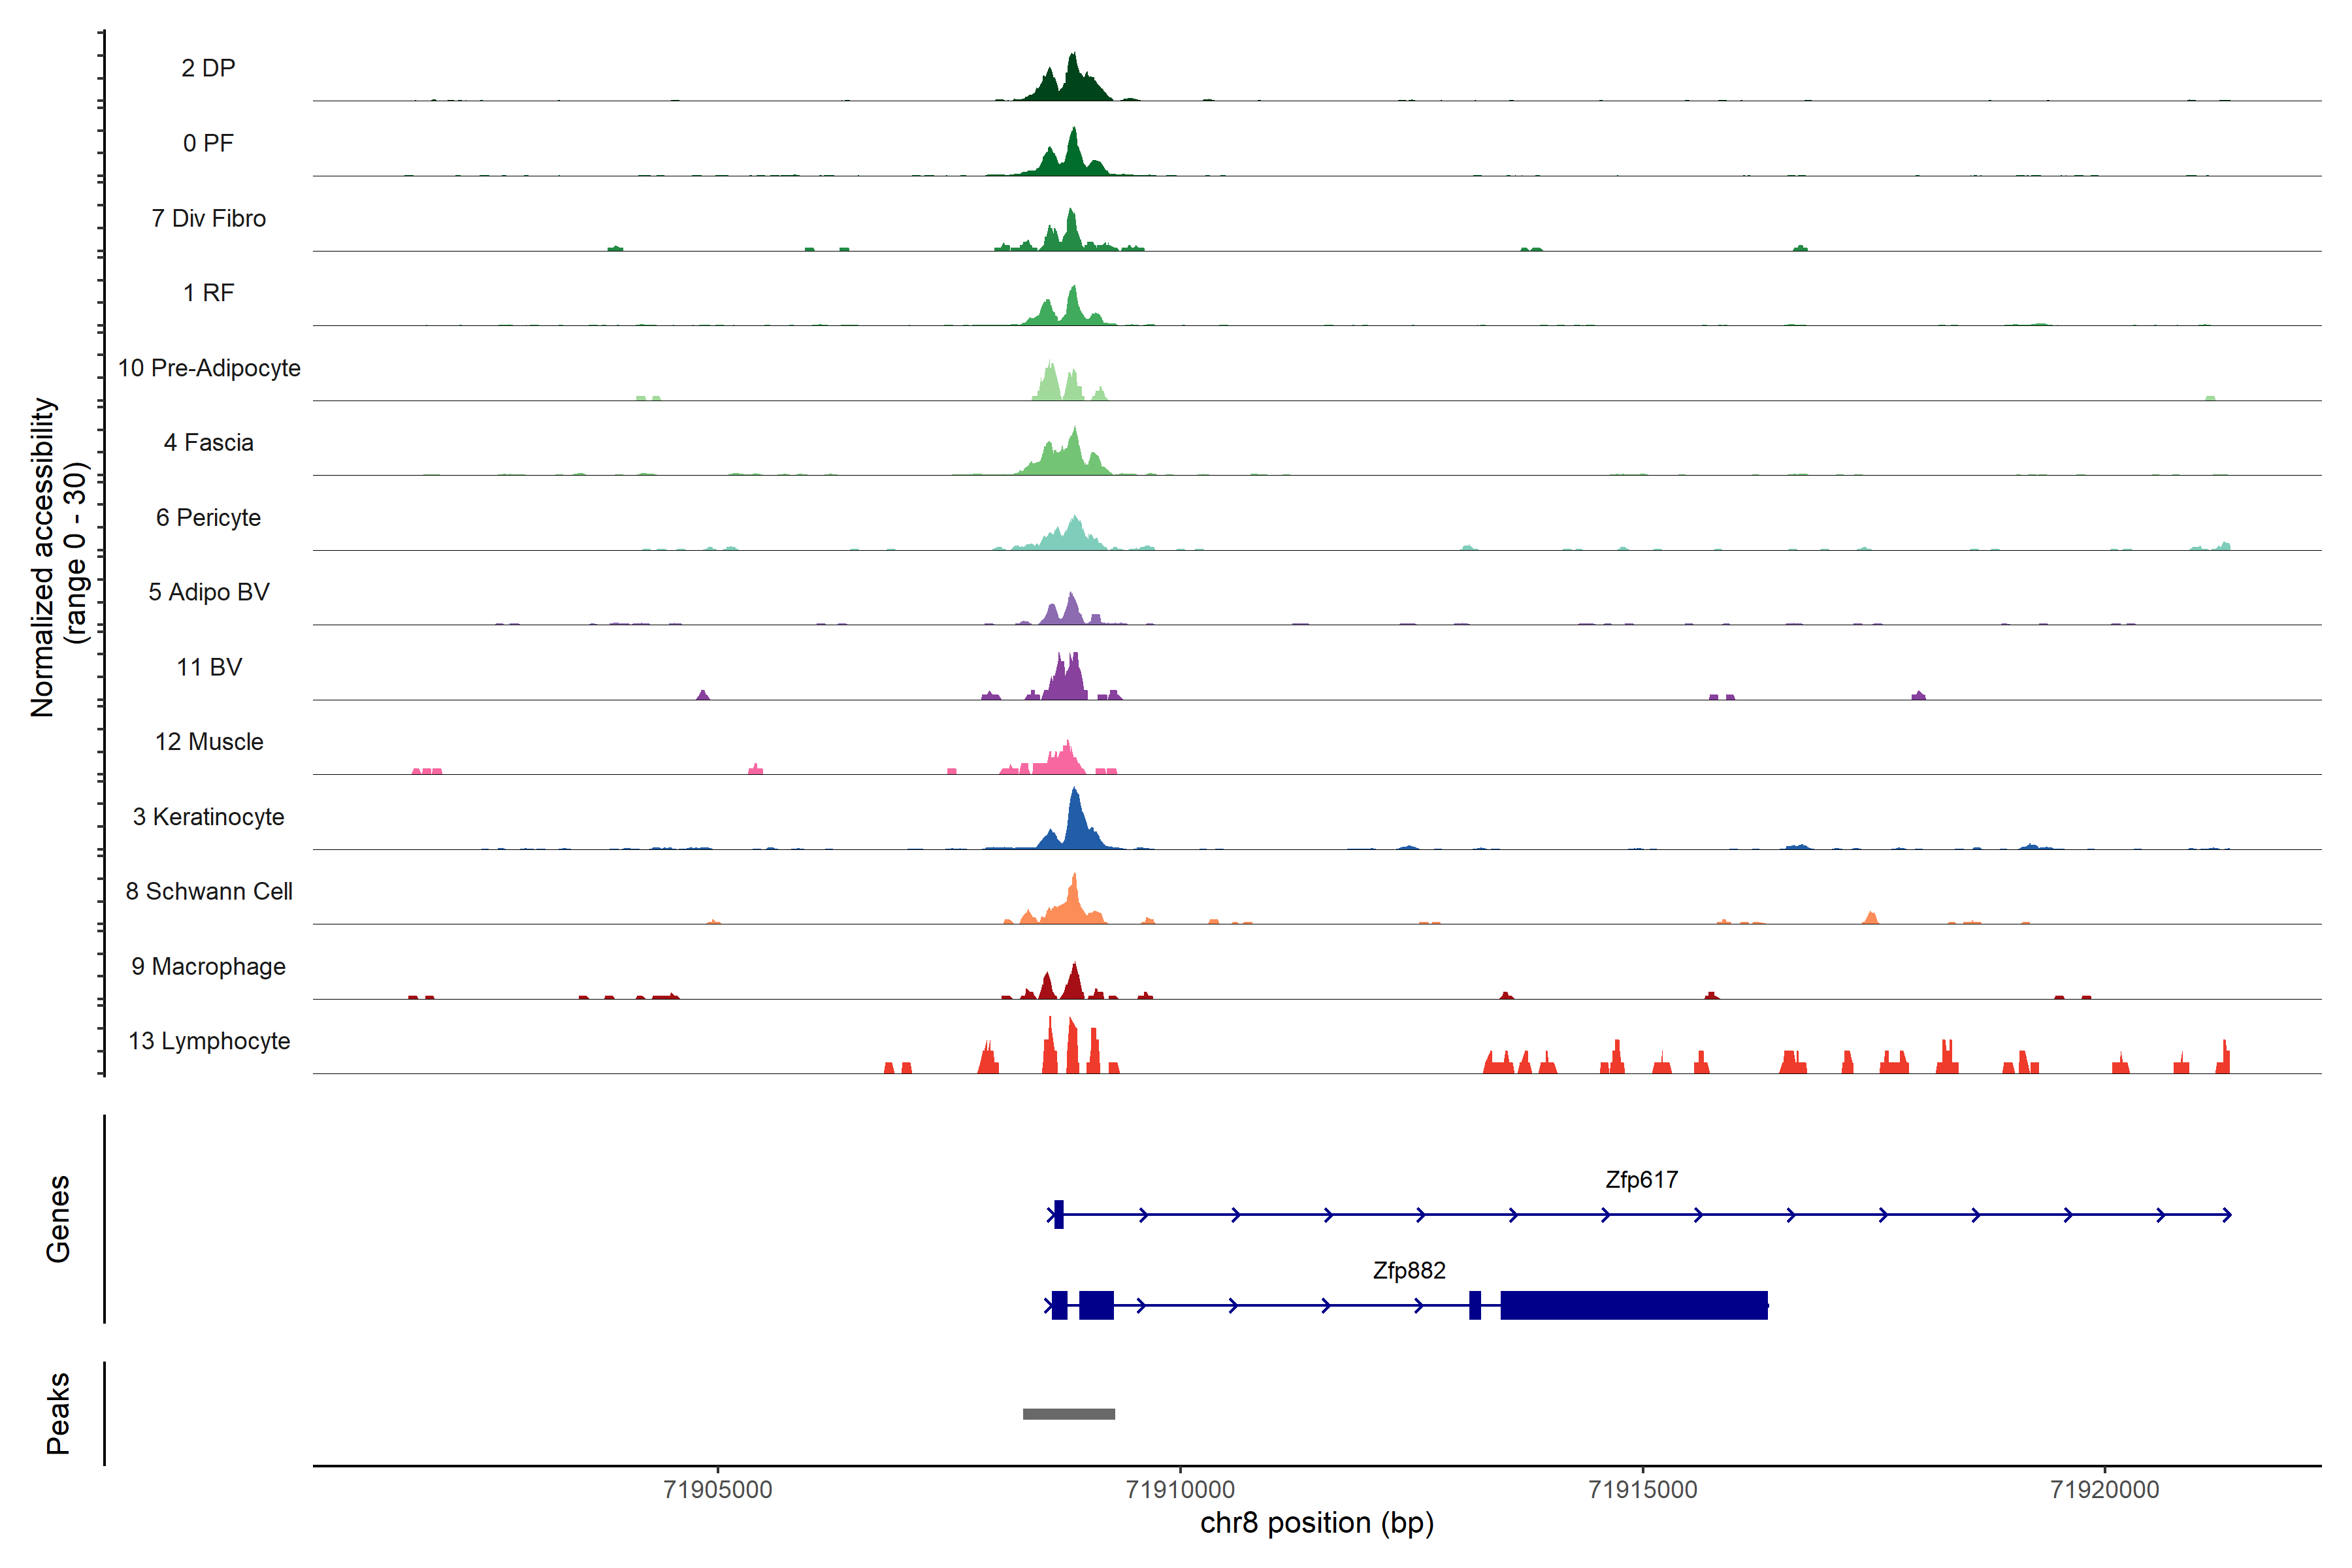Click the 71905000 axis tick label
This screenshot has width=2352, height=1568.
click(x=717, y=1490)
